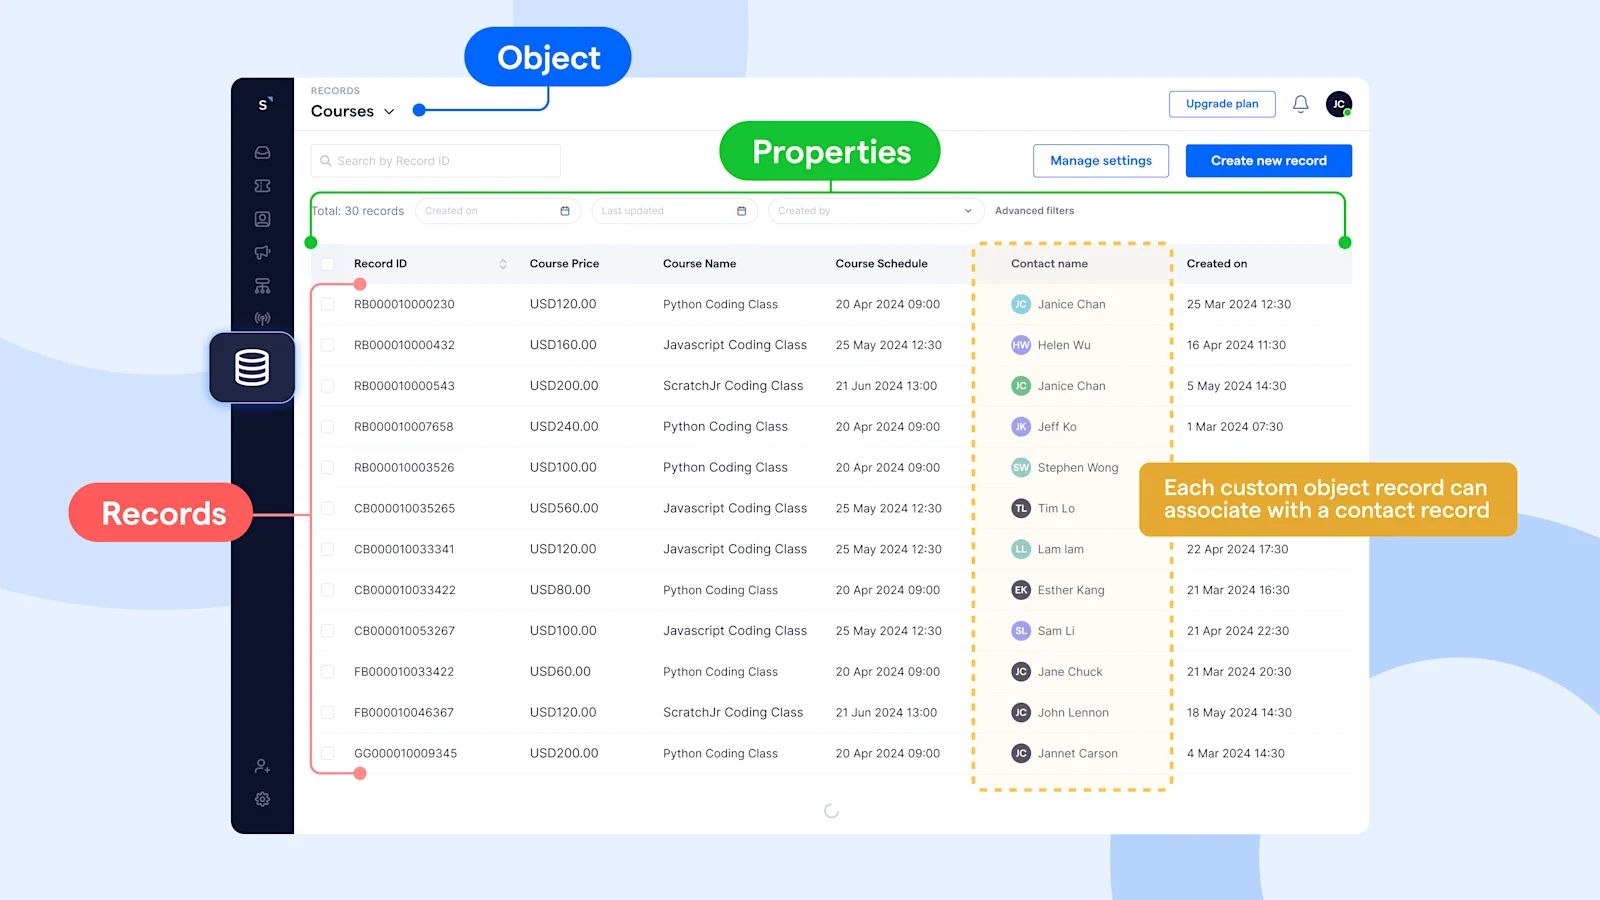Click the Created on column header
Screen dimensions: 1600x900
coord(1217,264)
